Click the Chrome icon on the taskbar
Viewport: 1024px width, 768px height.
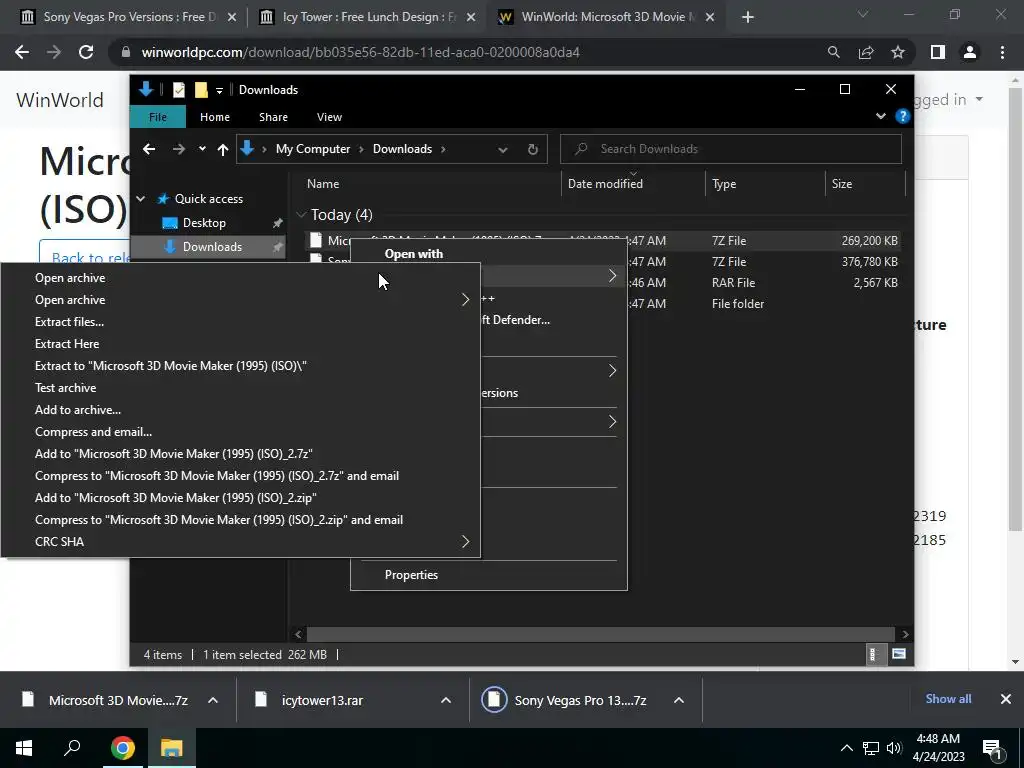[123, 748]
